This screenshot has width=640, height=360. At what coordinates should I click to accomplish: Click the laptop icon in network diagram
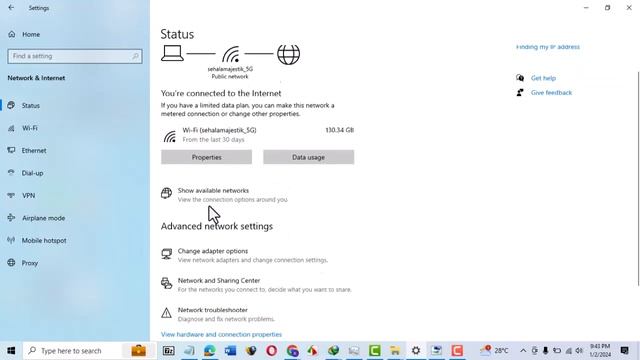coord(172,53)
